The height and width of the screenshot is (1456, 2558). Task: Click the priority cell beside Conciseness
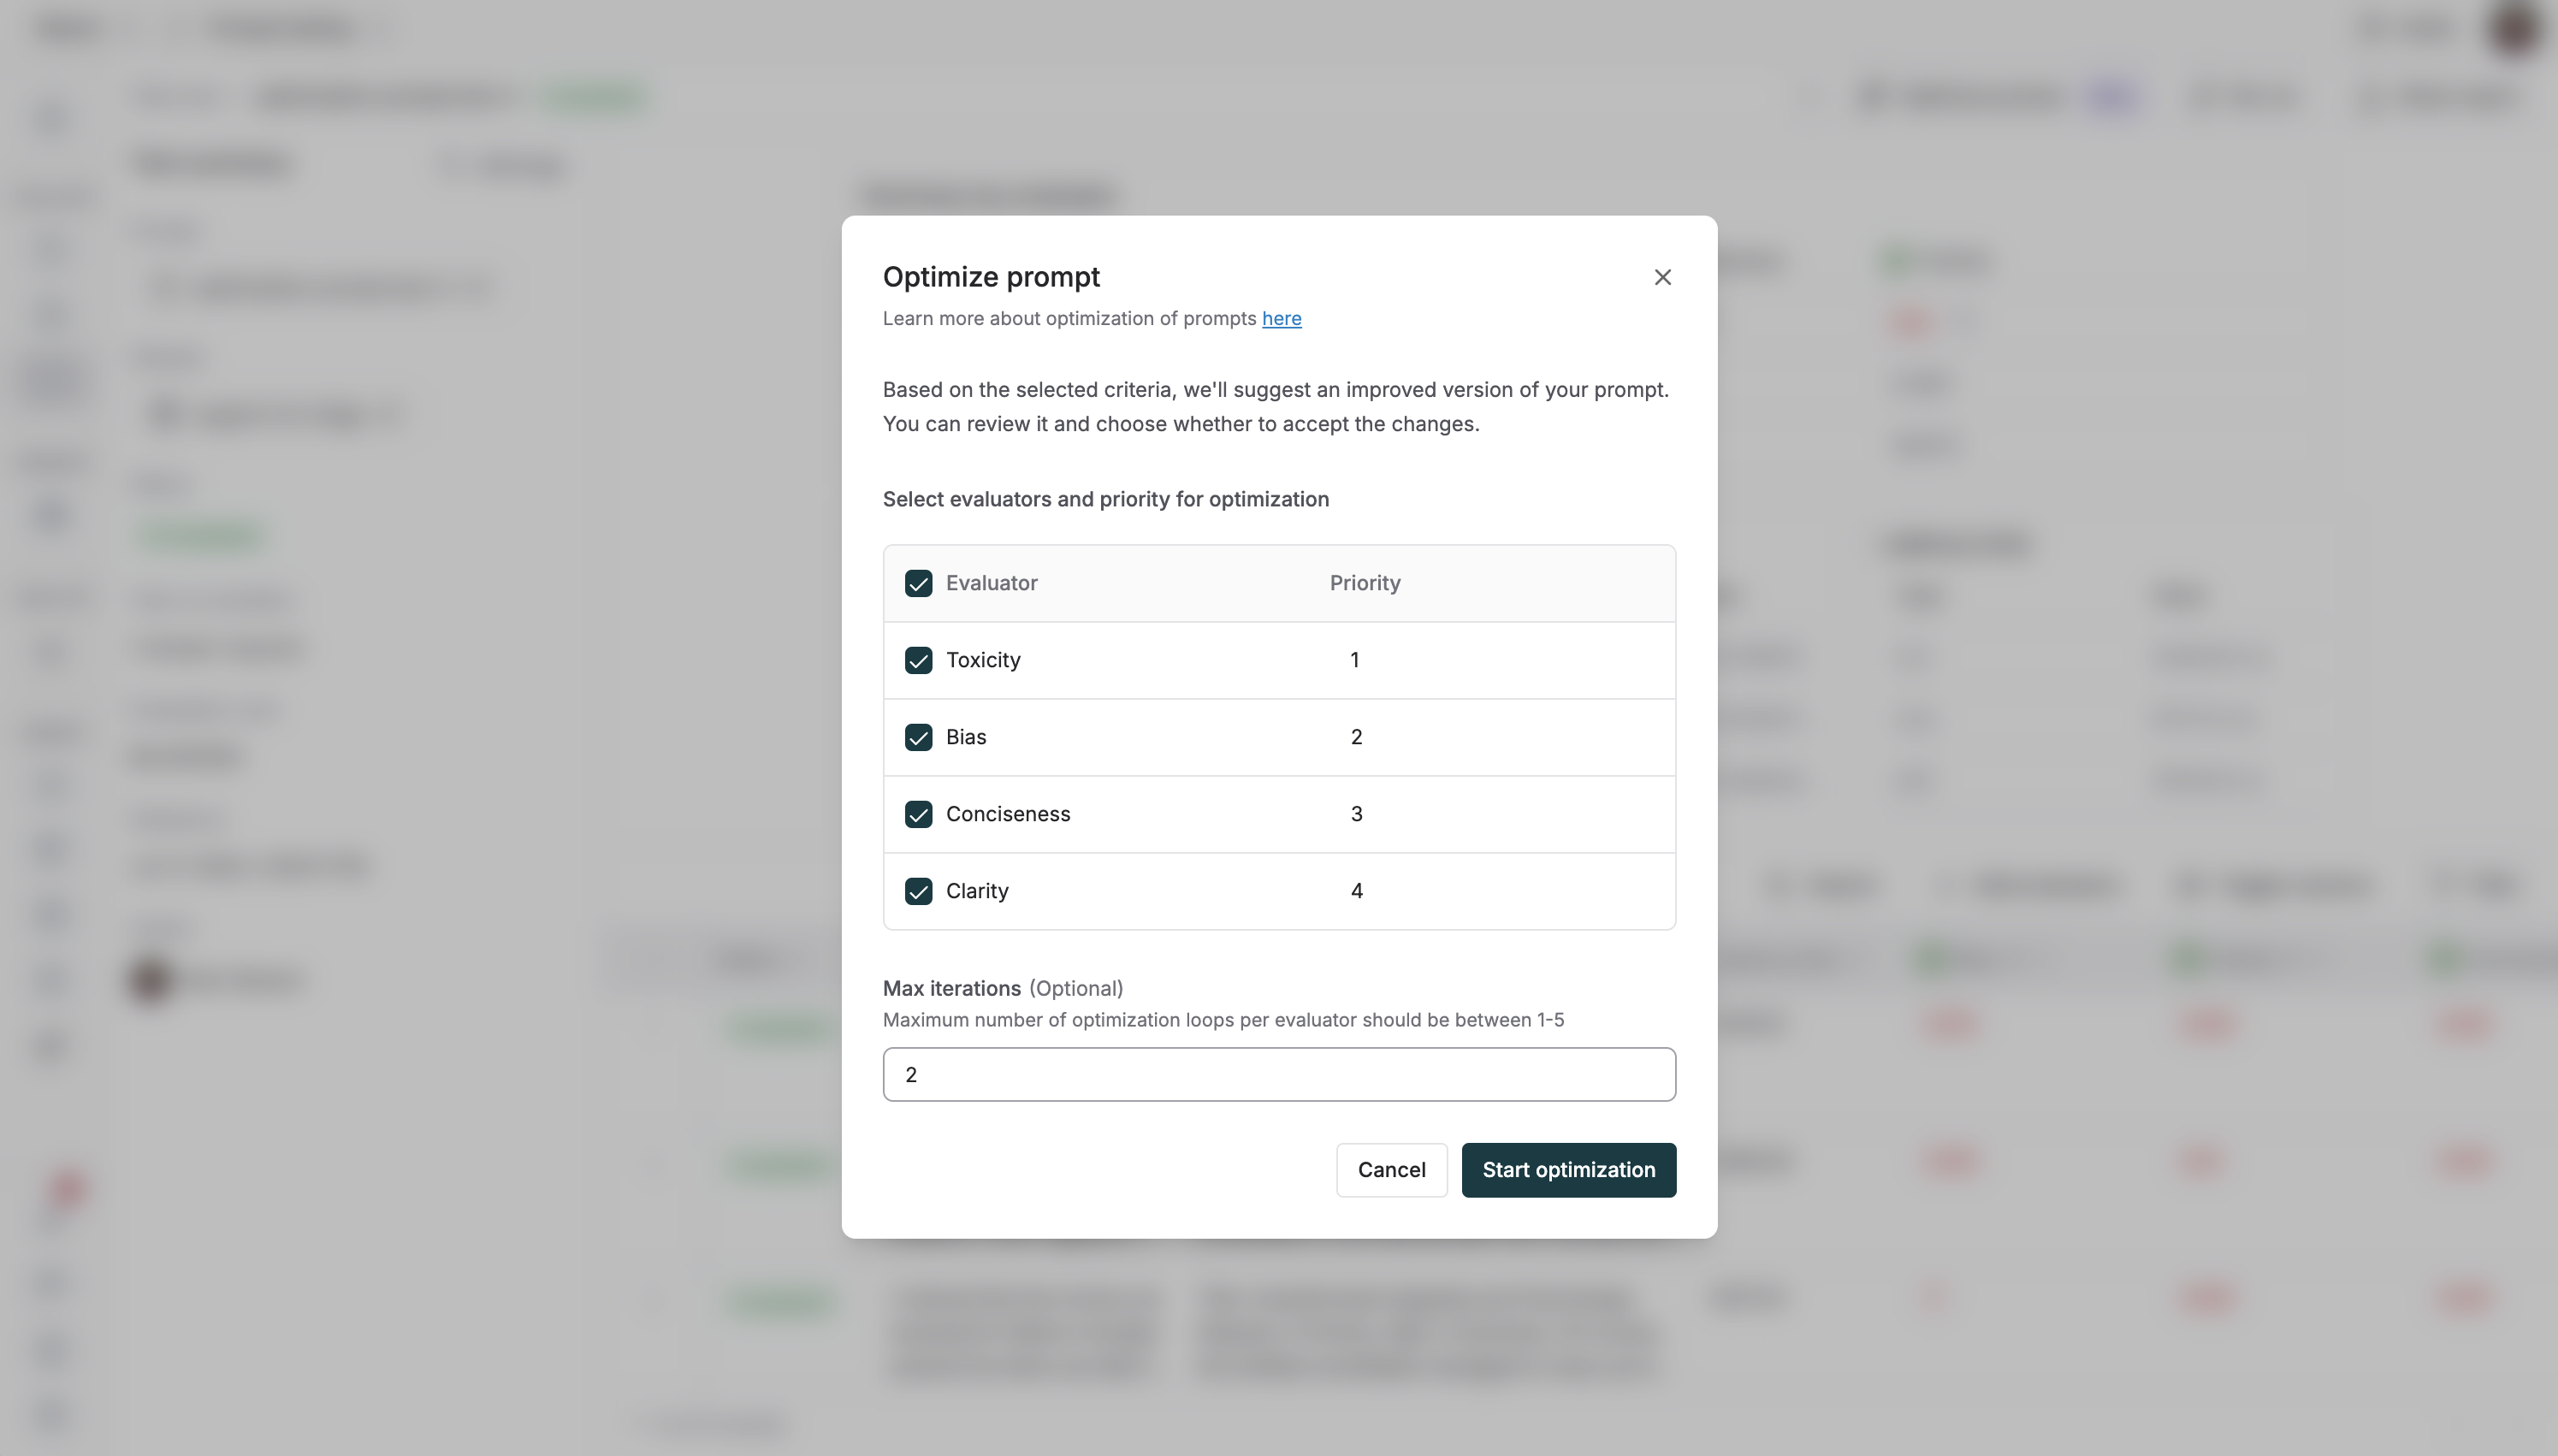coord(1356,814)
